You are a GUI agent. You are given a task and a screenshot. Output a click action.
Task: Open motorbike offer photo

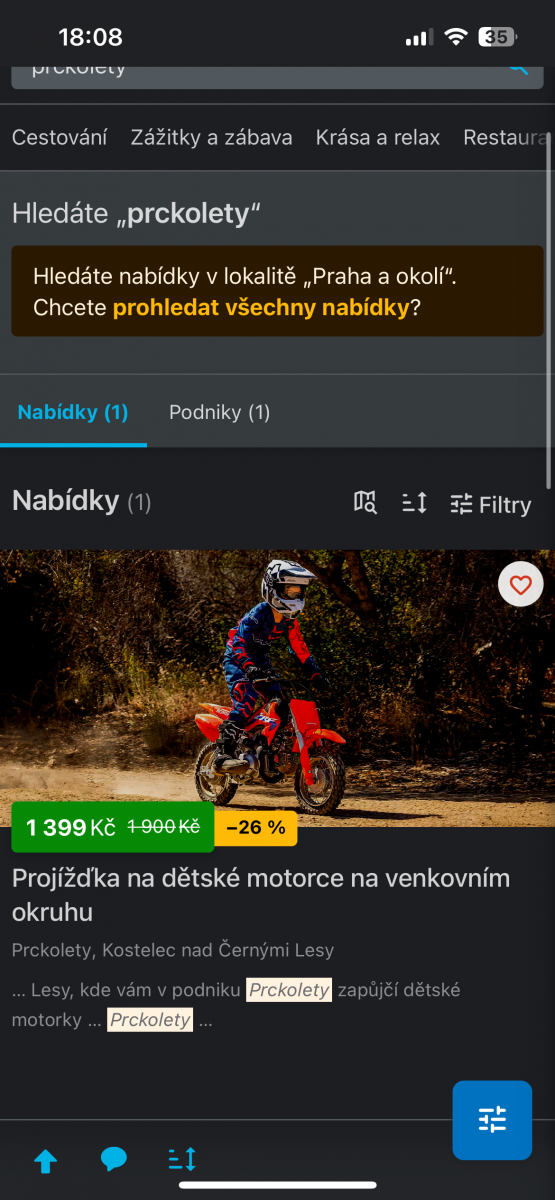point(277,688)
